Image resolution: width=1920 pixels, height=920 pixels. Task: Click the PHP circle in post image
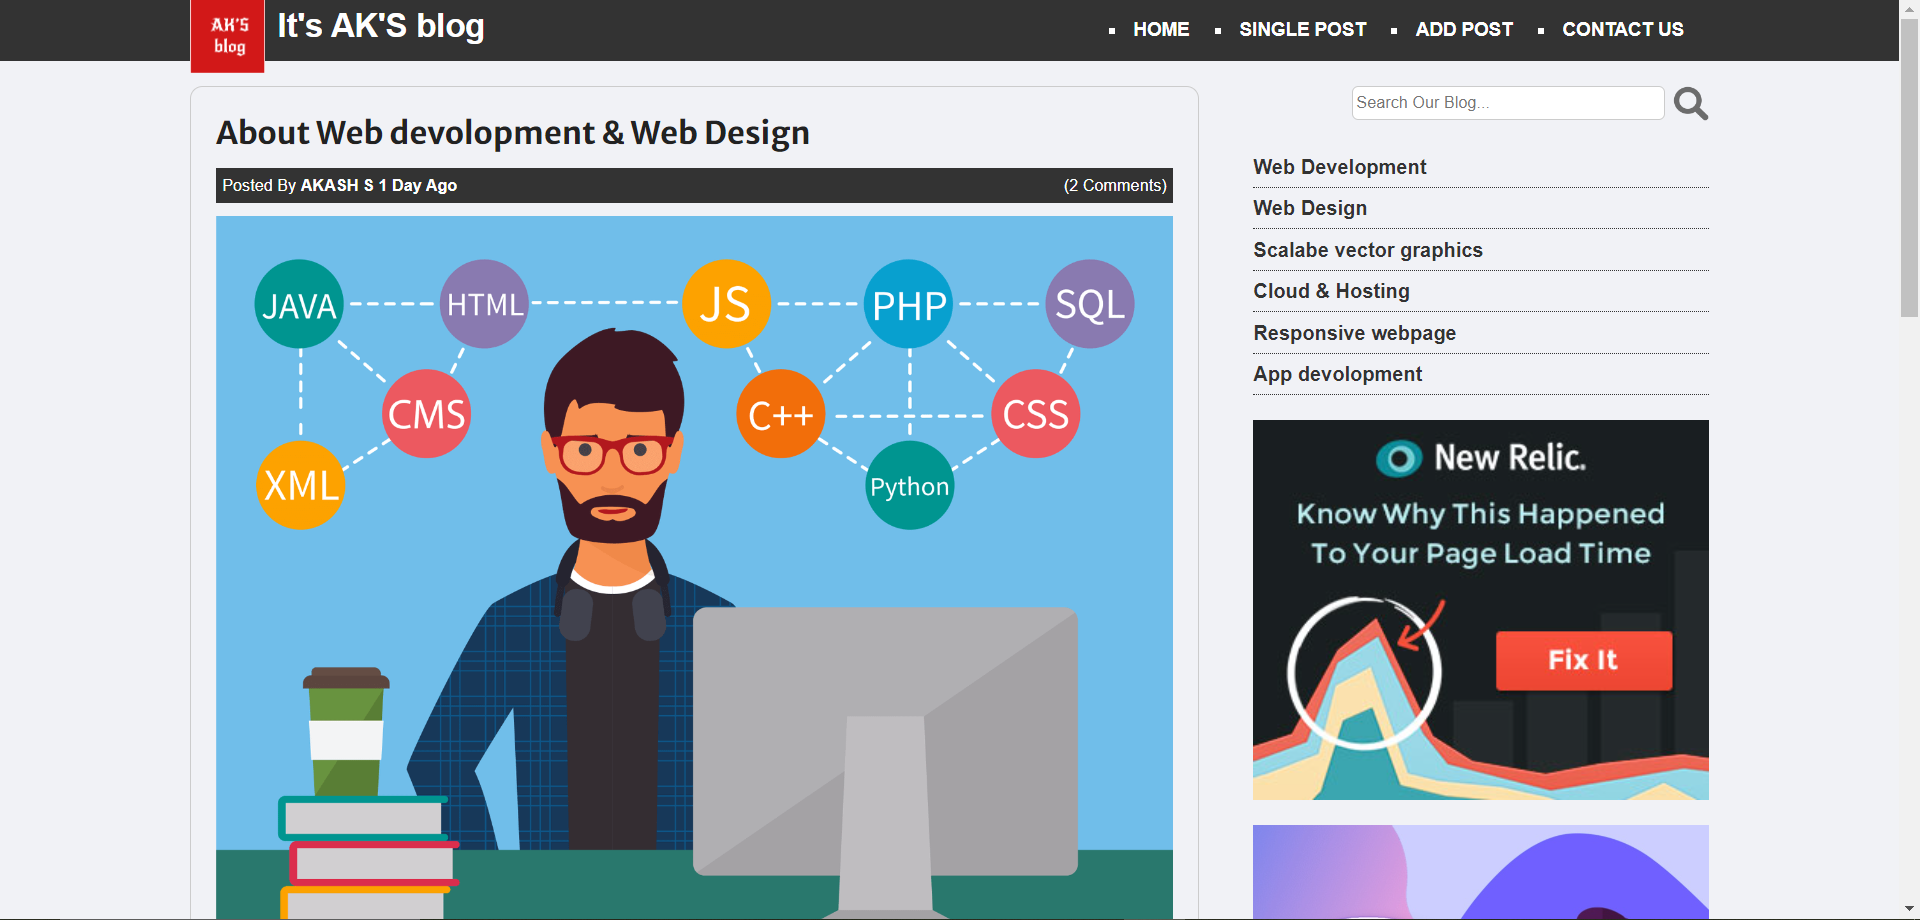pos(908,304)
